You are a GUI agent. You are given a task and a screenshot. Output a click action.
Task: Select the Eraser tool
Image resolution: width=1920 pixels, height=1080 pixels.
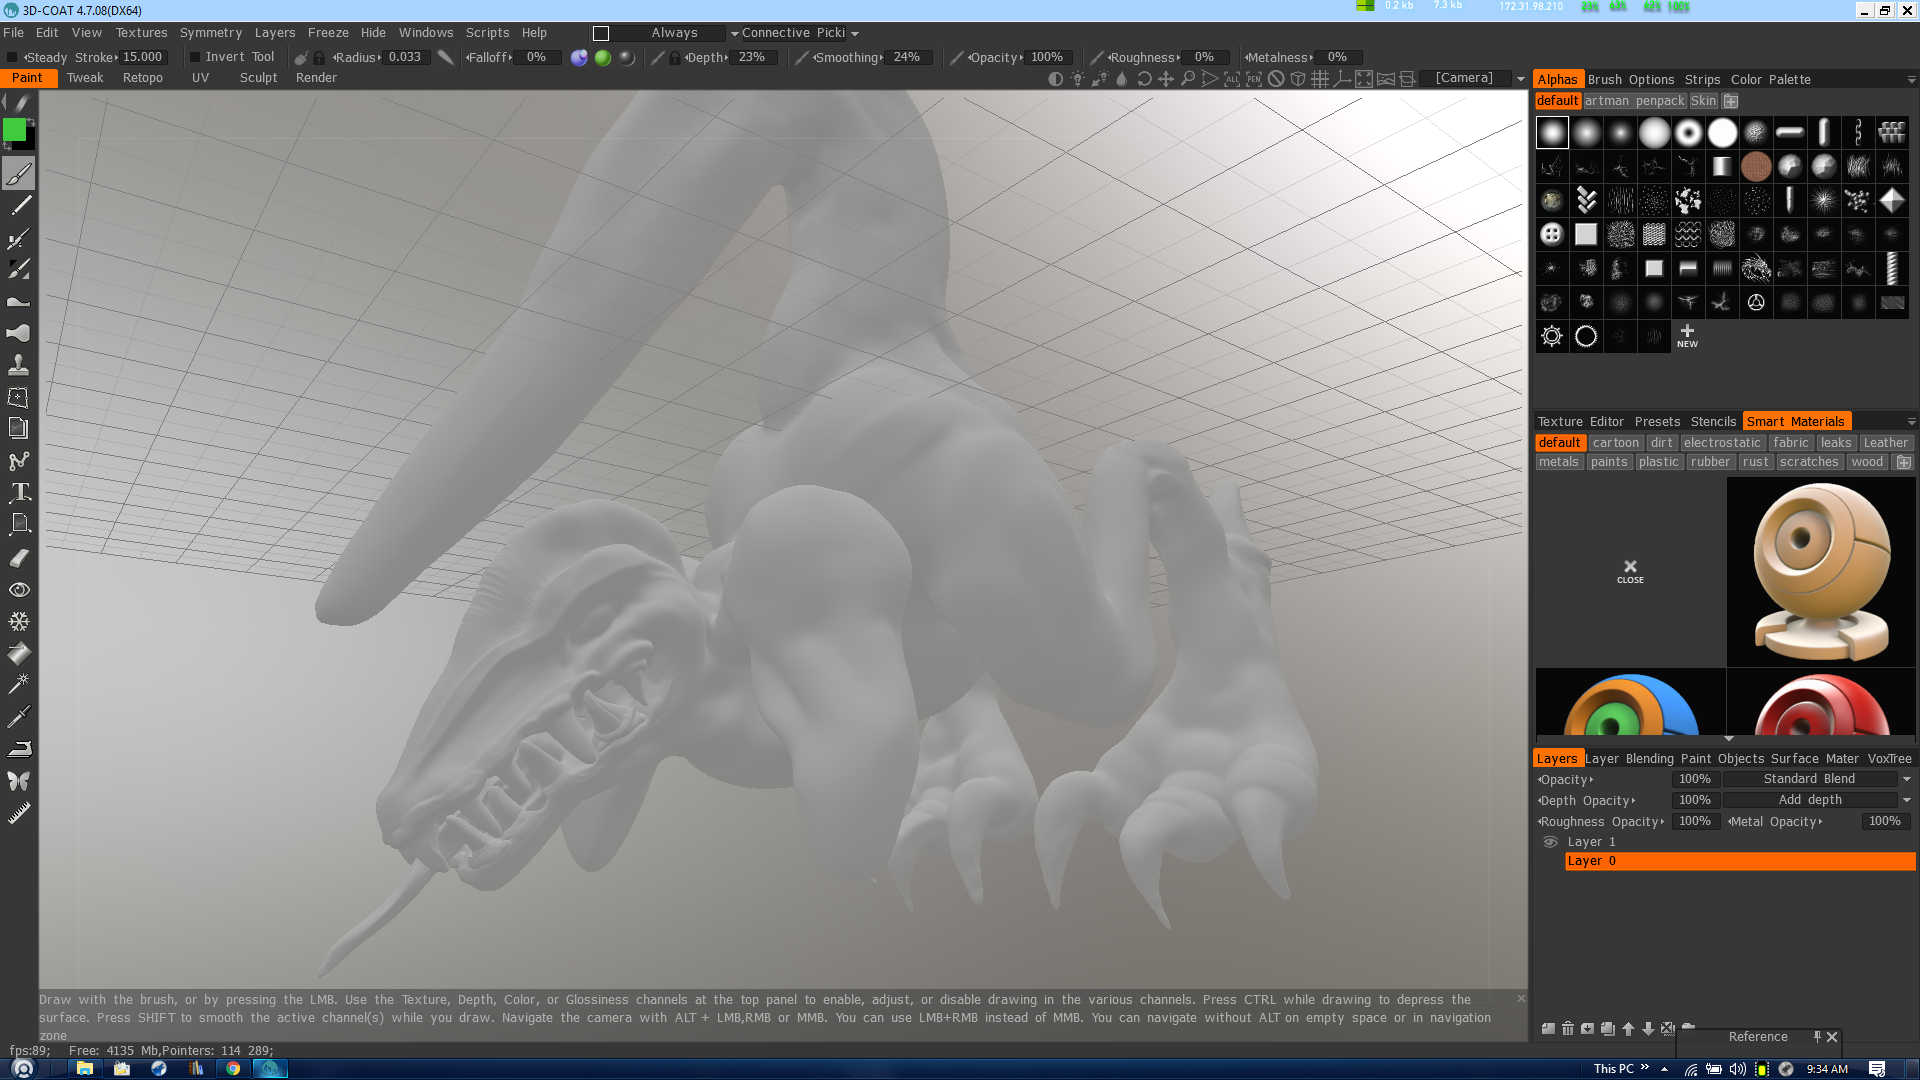19,558
